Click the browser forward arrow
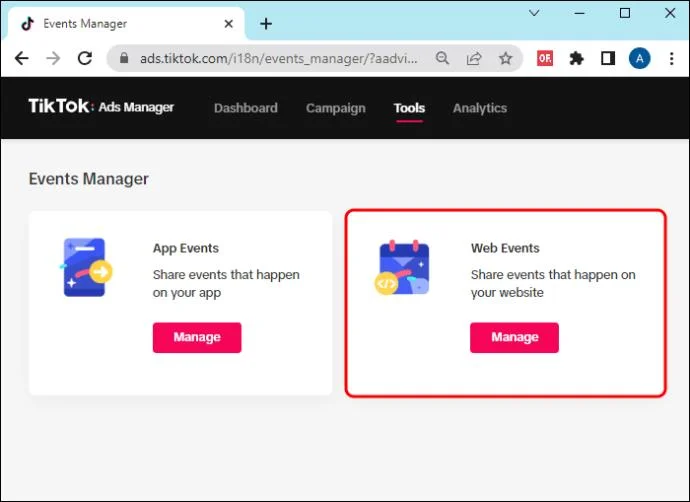 pyautogui.click(x=53, y=58)
